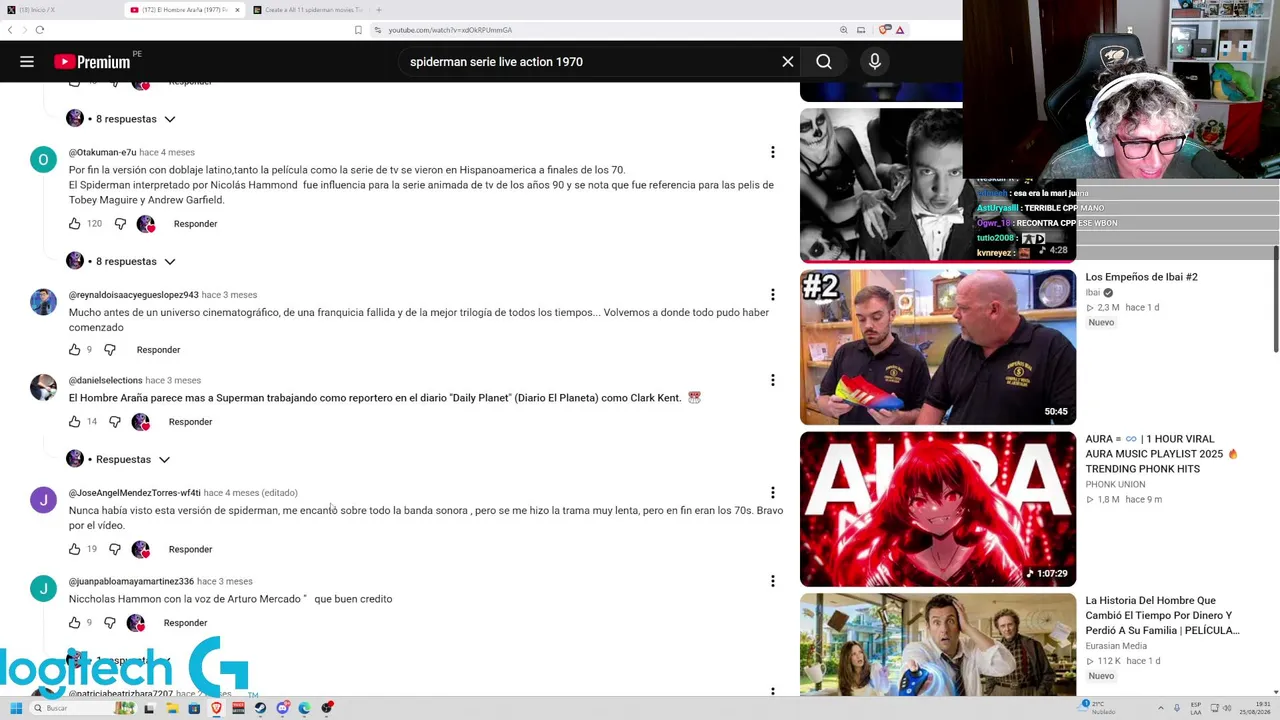The height and width of the screenshot is (720, 1280).
Task: Reply to @JoseAngelMendezTorres-wf4ti's comment
Action: (x=190, y=549)
